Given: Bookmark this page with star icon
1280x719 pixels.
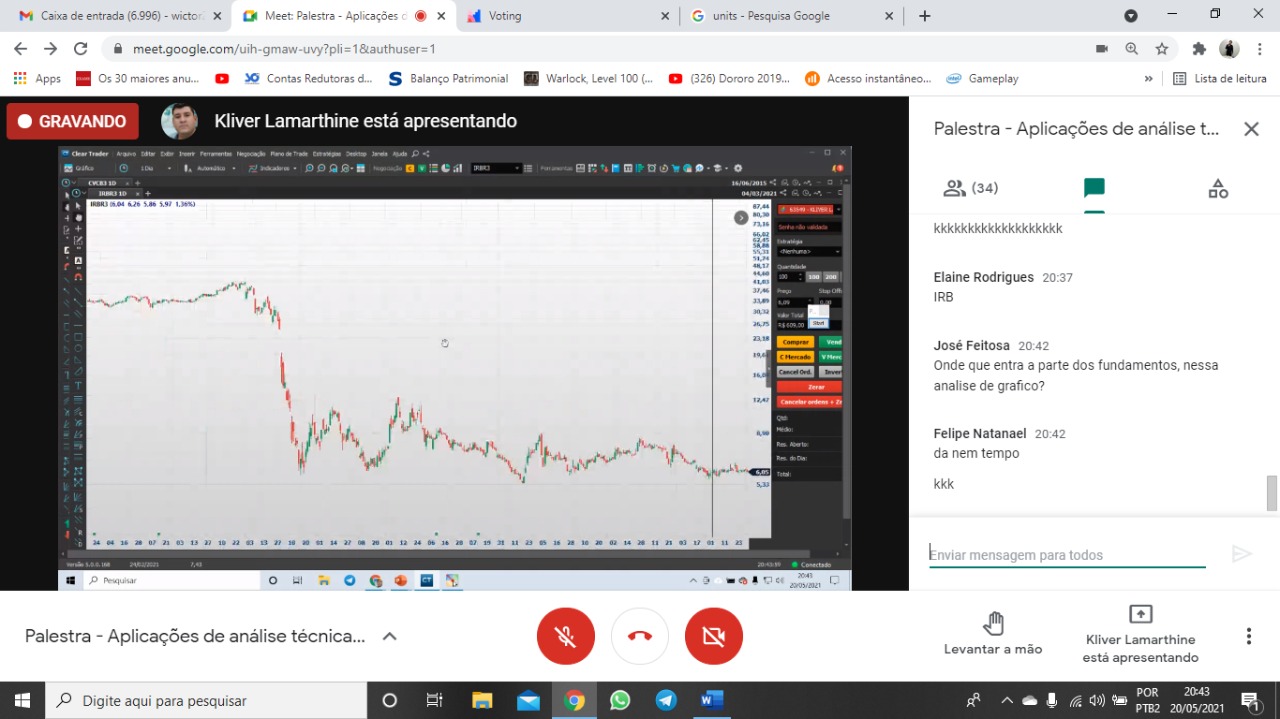Looking at the screenshot, I should point(1161,48).
